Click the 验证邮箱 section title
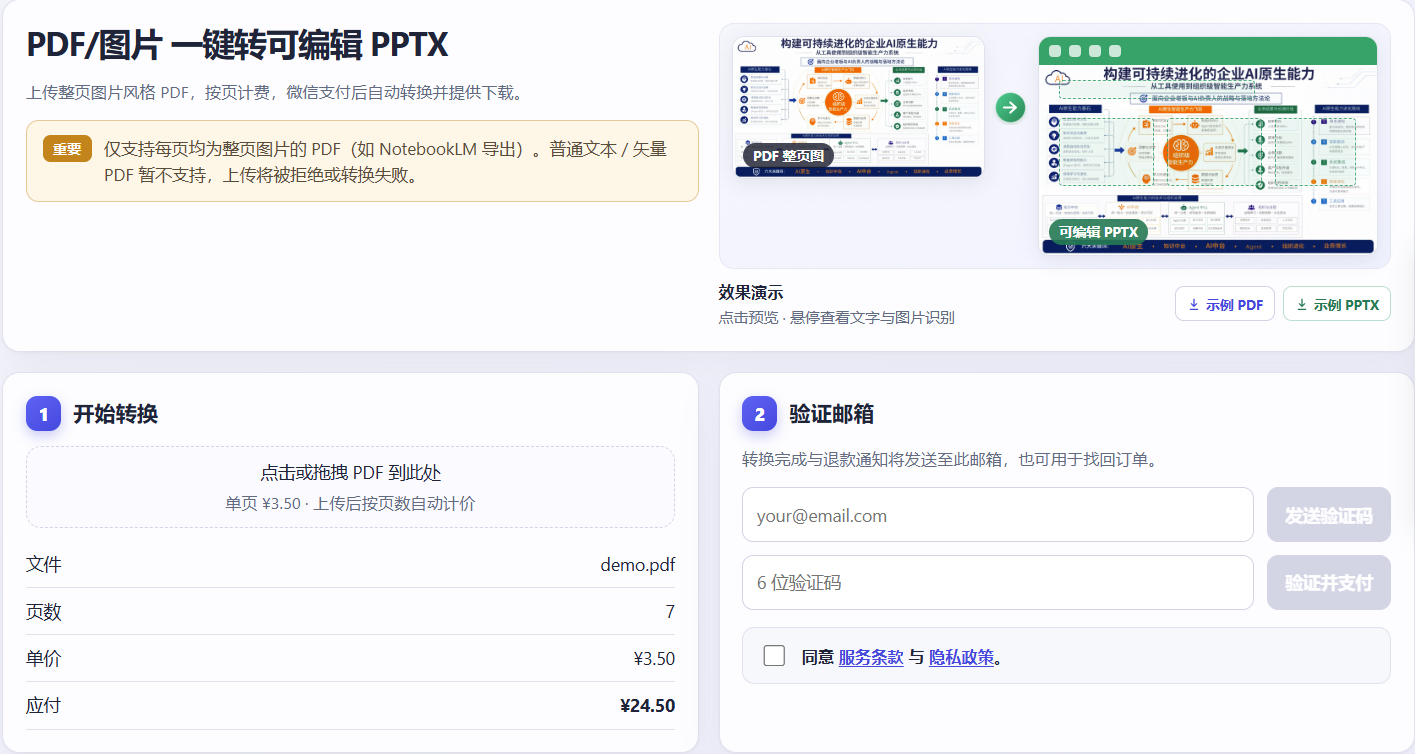Image resolution: width=1415 pixels, height=754 pixels. (x=831, y=414)
